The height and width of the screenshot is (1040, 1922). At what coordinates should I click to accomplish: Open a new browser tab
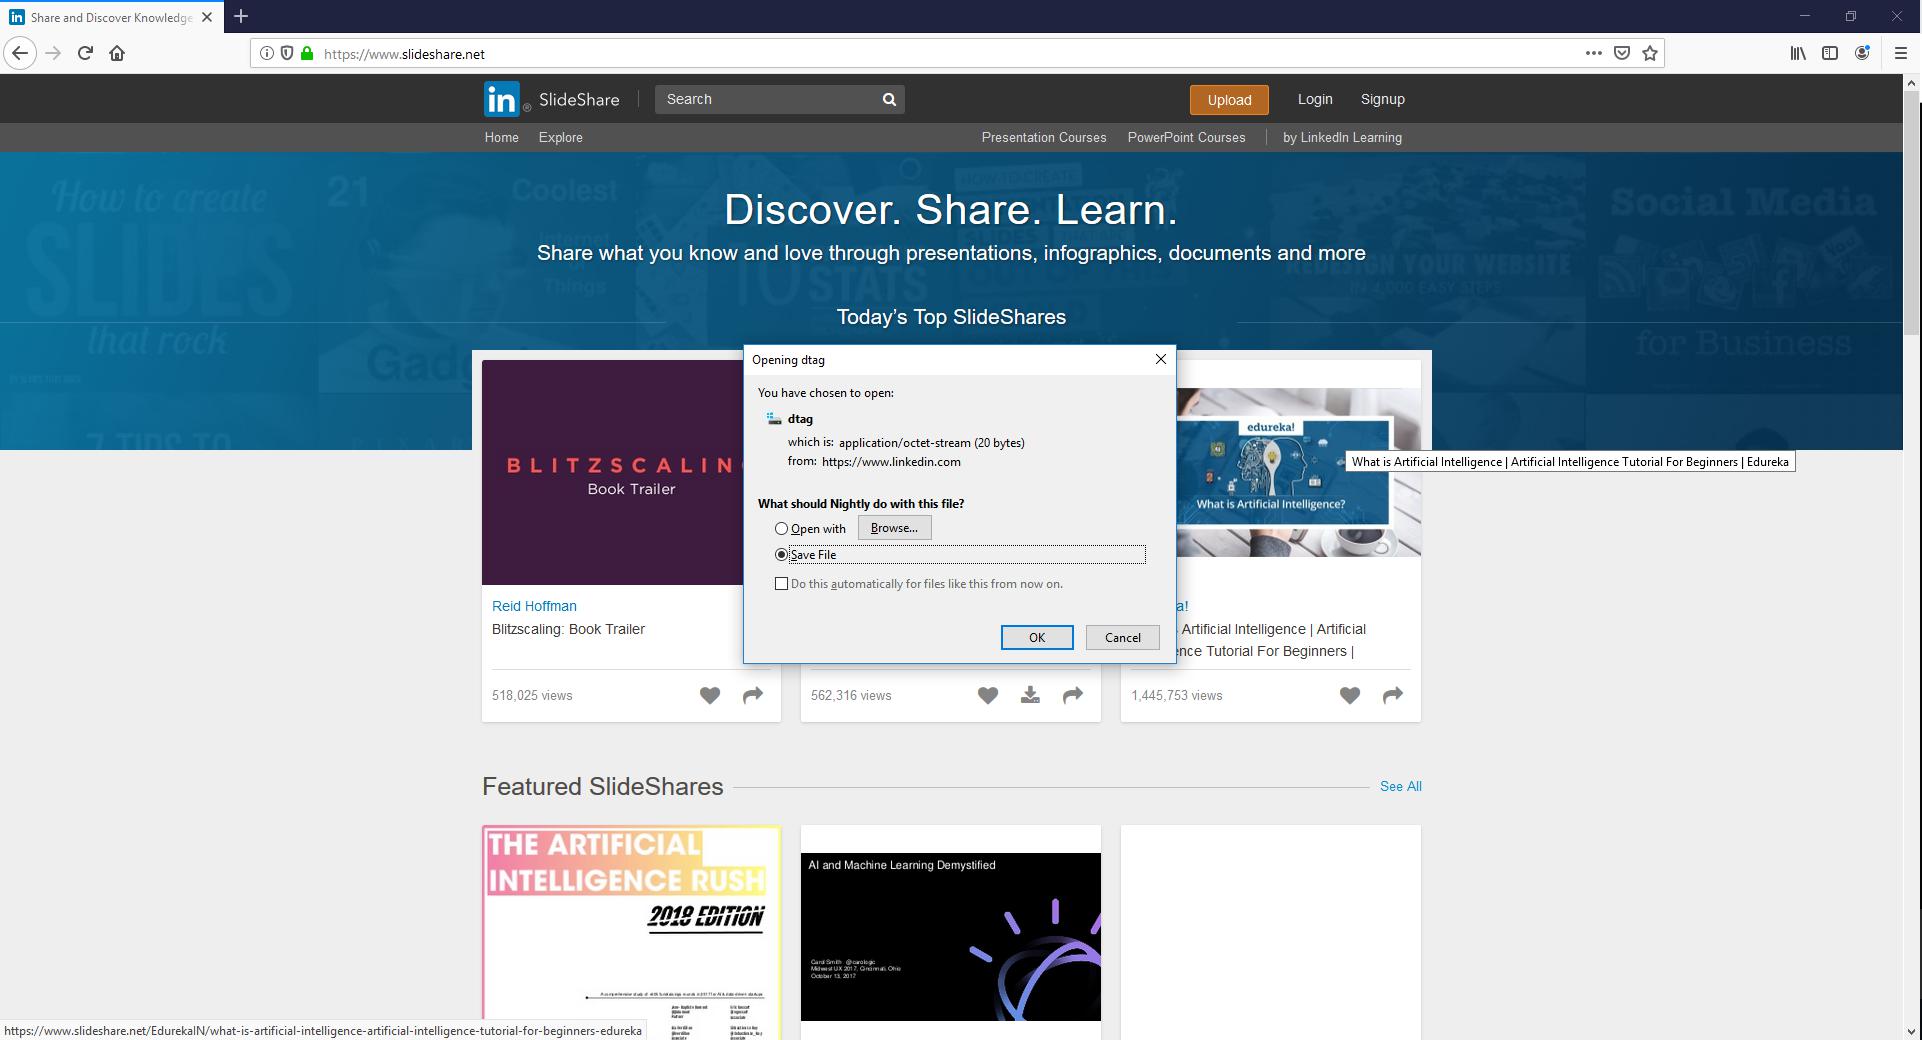click(x=241, y=16)
